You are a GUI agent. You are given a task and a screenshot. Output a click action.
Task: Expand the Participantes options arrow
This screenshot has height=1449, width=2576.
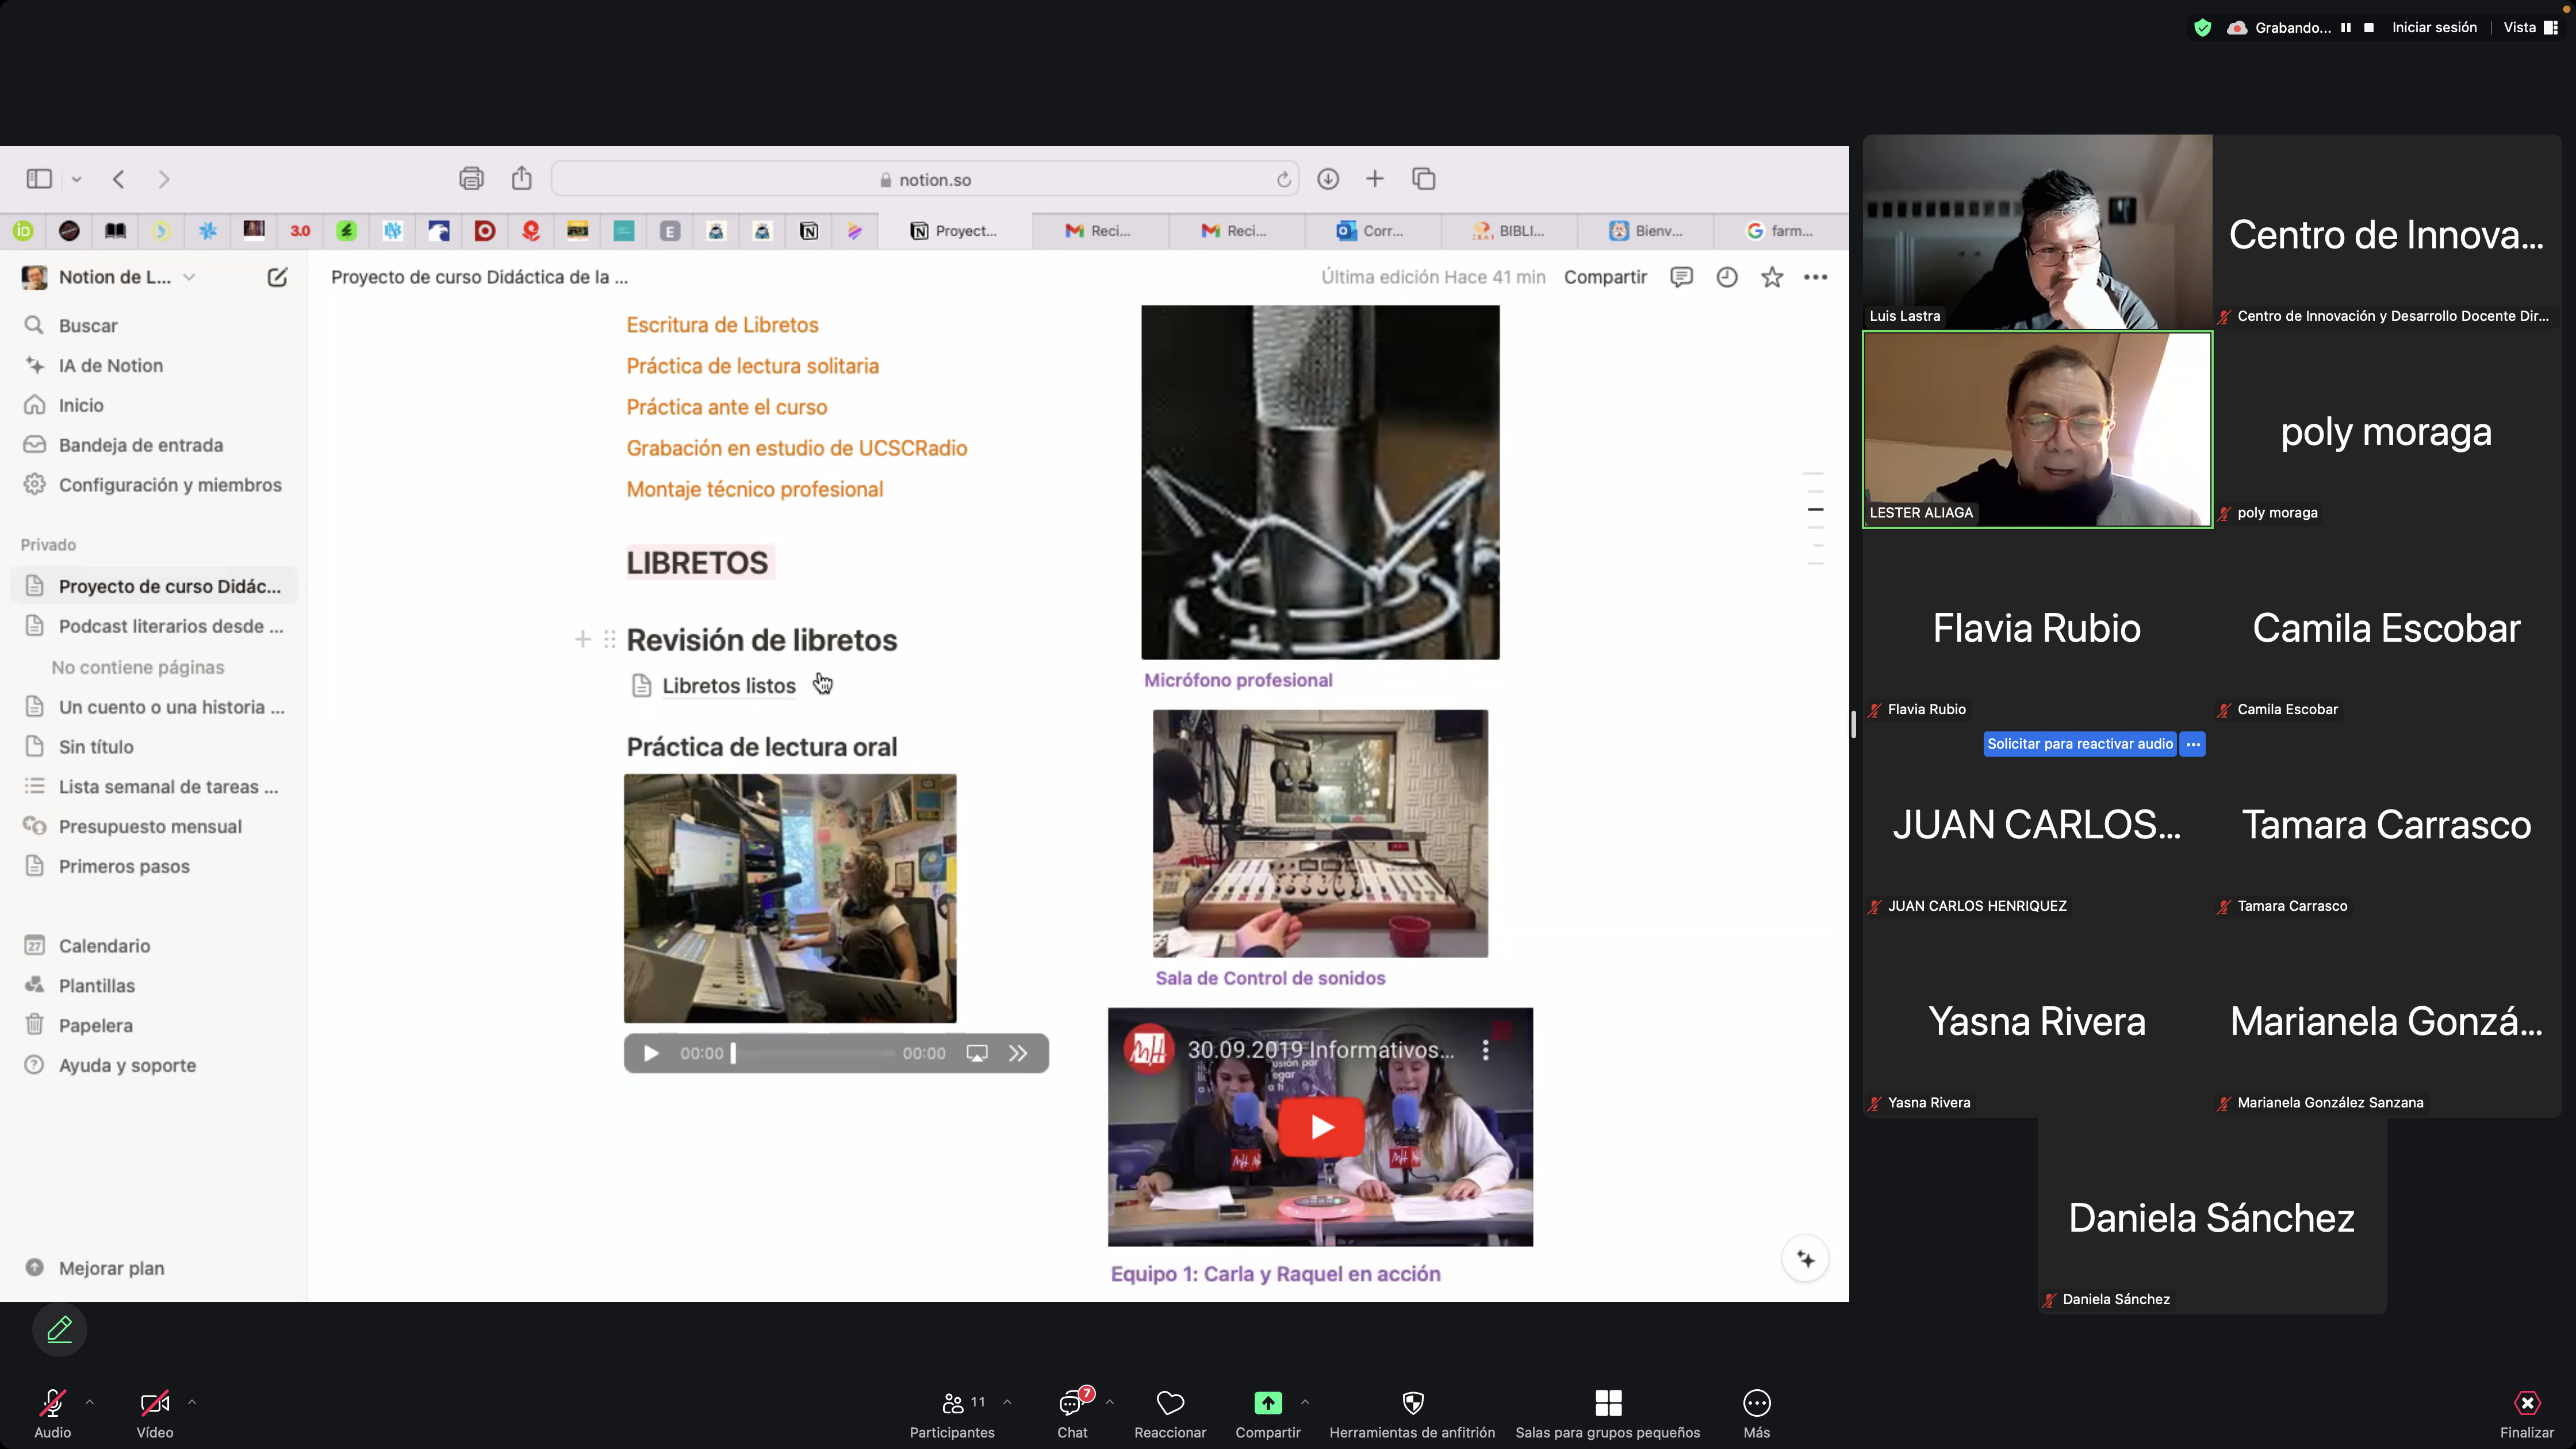[1007, 1402]
